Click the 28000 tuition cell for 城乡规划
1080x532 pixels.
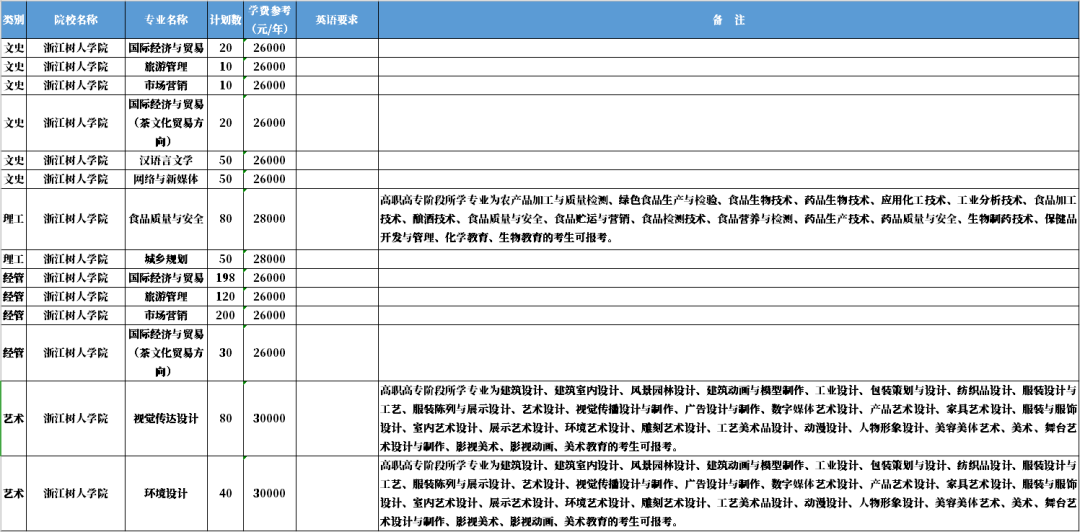point(269,259)
